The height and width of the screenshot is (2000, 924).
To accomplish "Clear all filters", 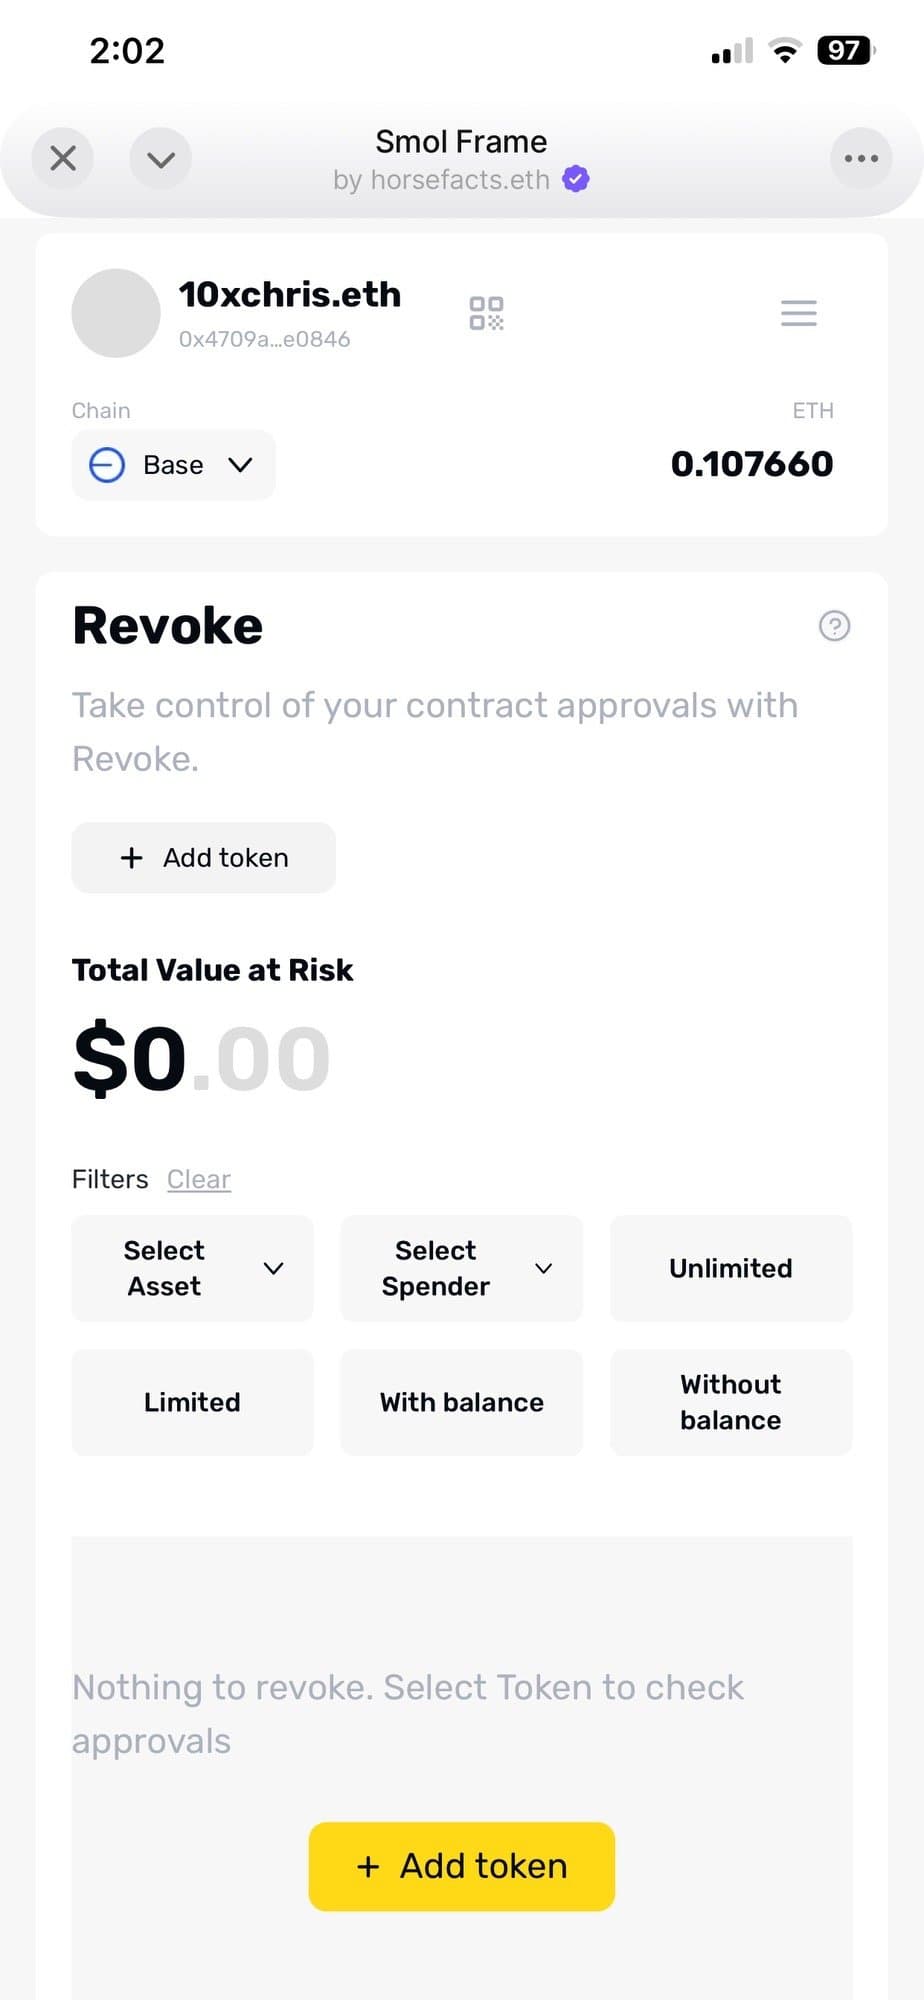I will click(199, 1180).
